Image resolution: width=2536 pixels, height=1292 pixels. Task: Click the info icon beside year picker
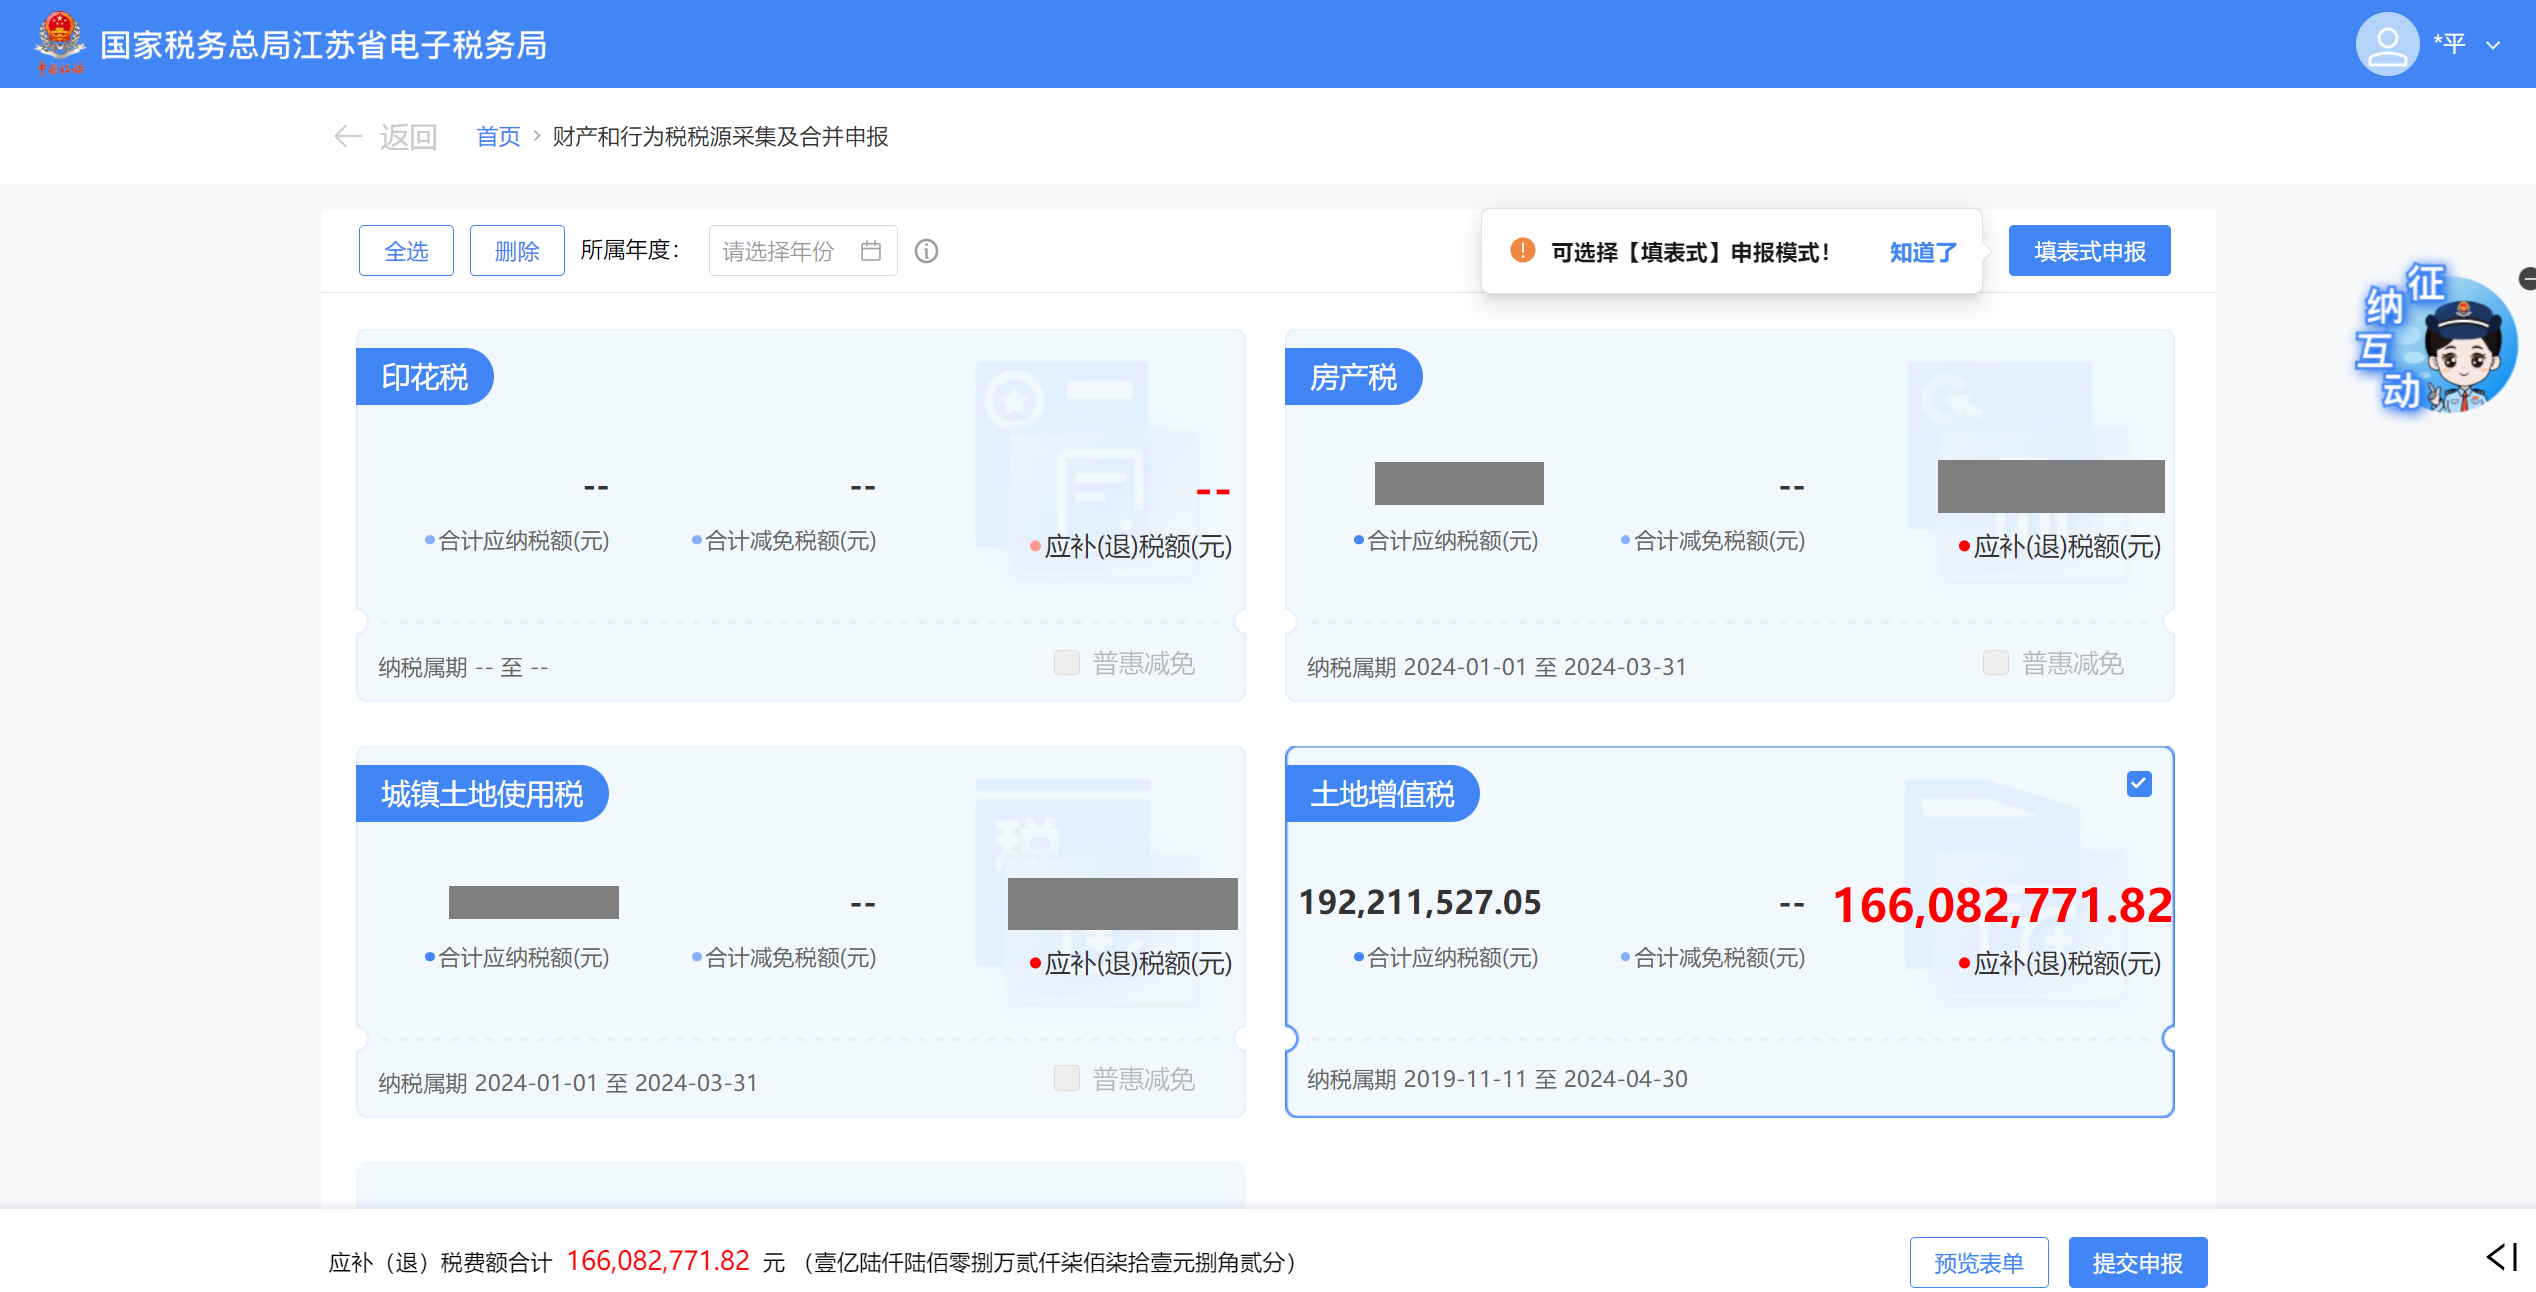(x=927, y=251)
